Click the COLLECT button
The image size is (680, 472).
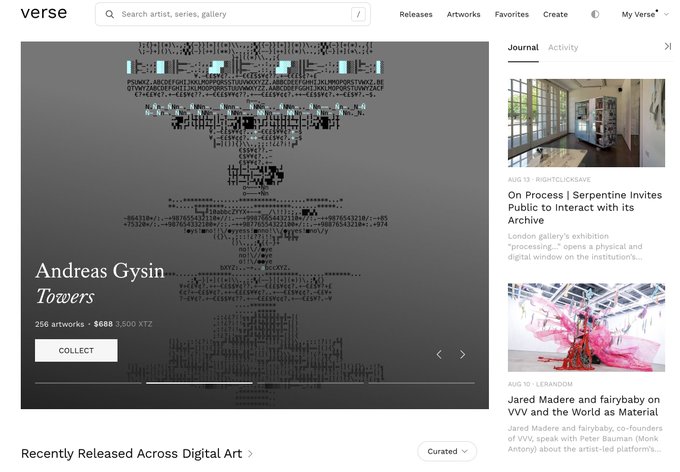coord(76,351)
